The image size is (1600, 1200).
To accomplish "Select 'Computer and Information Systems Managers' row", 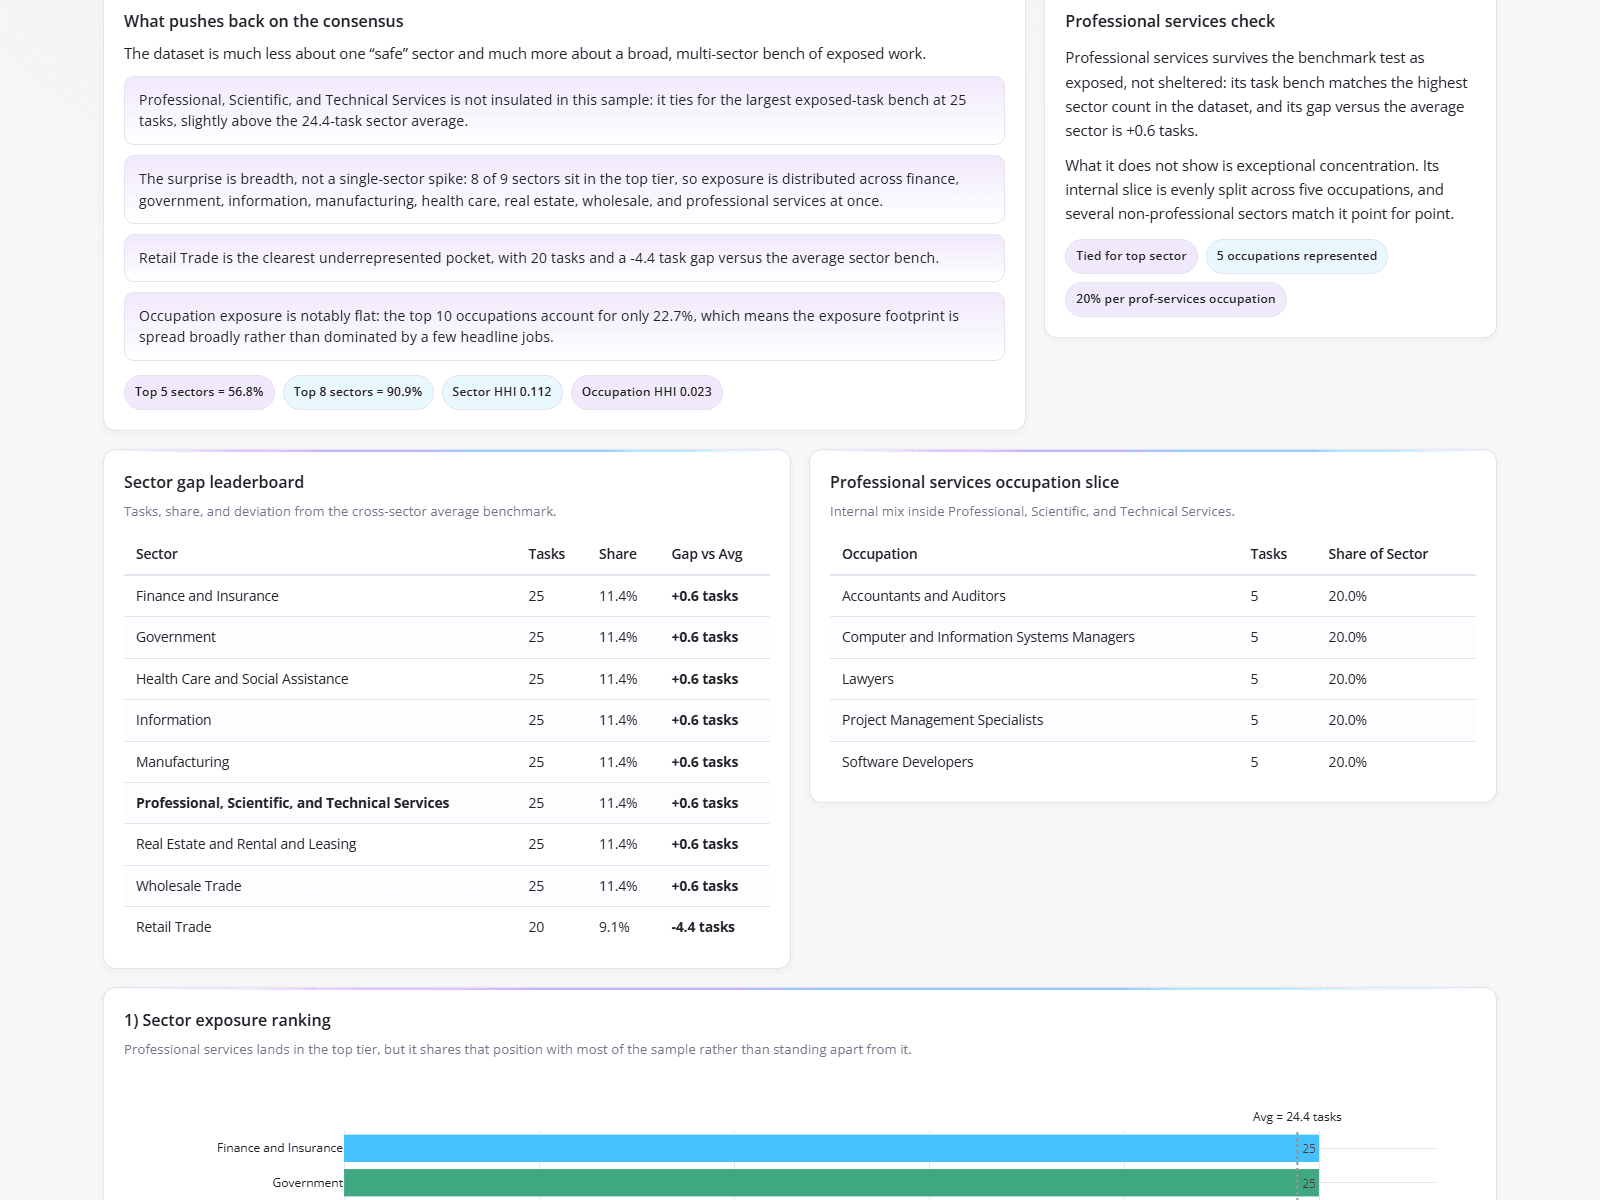I will click(1153, 637).
